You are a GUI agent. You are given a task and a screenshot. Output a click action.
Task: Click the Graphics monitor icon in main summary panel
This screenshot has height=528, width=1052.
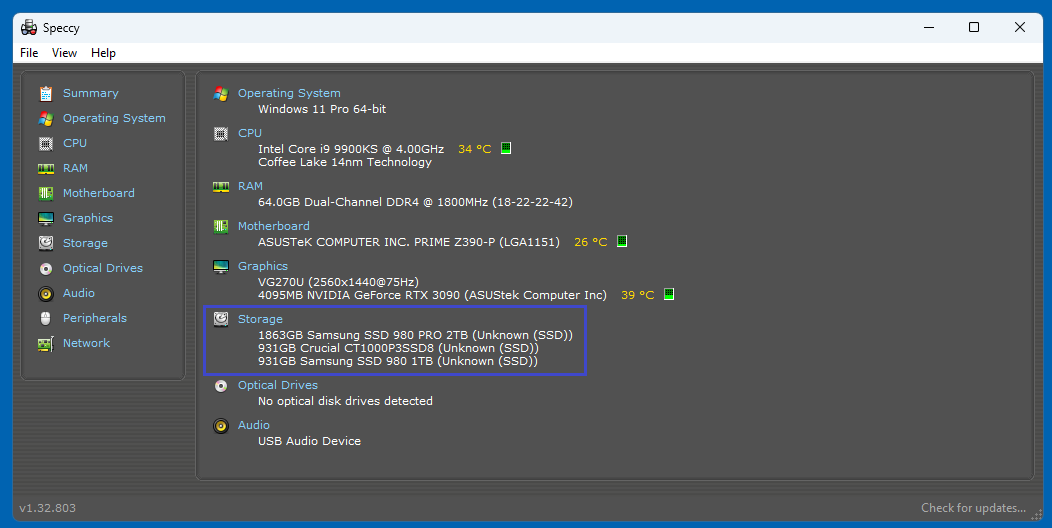tap(221, 266)
